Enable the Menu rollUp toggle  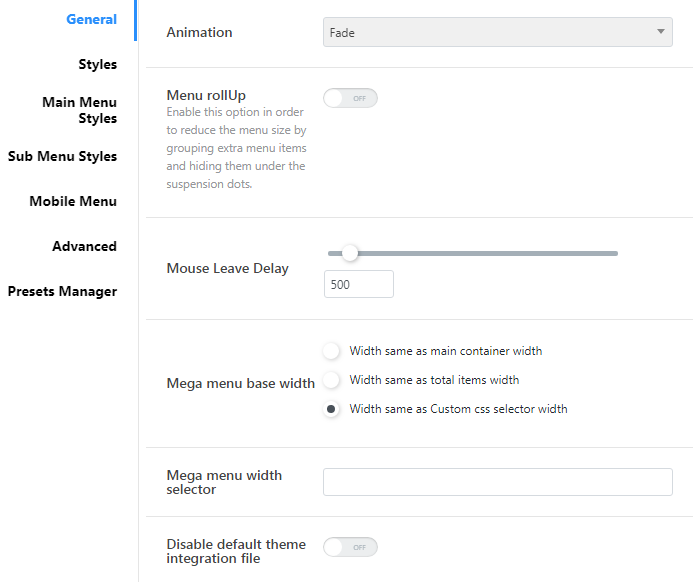(x=350, y=98)
